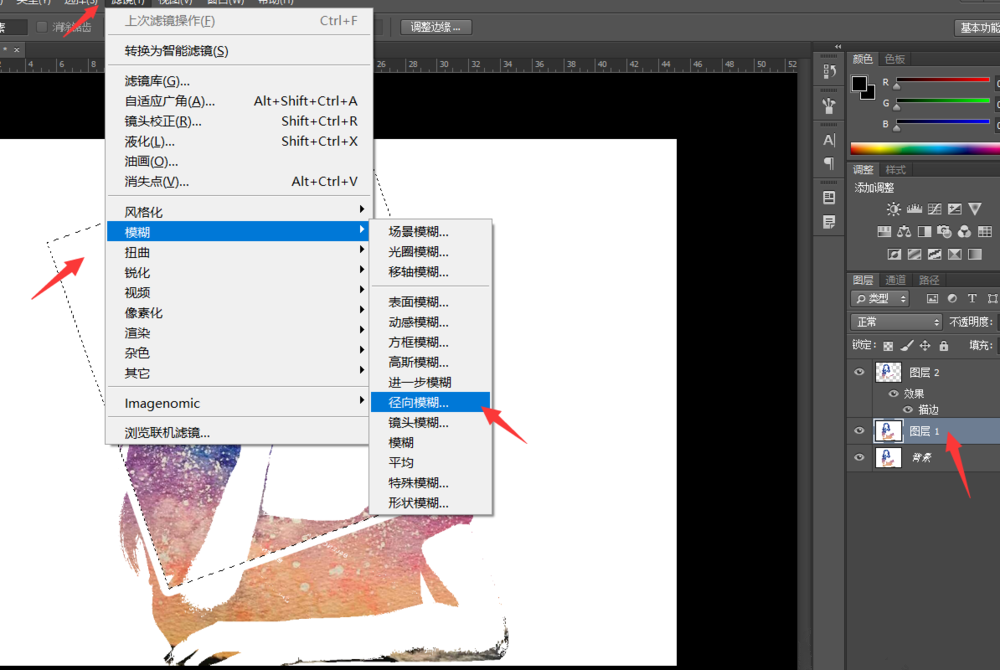Add a Color Balance adjustment
The height and width of the screenshot is (670, 1000).
[x=904, y=232]
